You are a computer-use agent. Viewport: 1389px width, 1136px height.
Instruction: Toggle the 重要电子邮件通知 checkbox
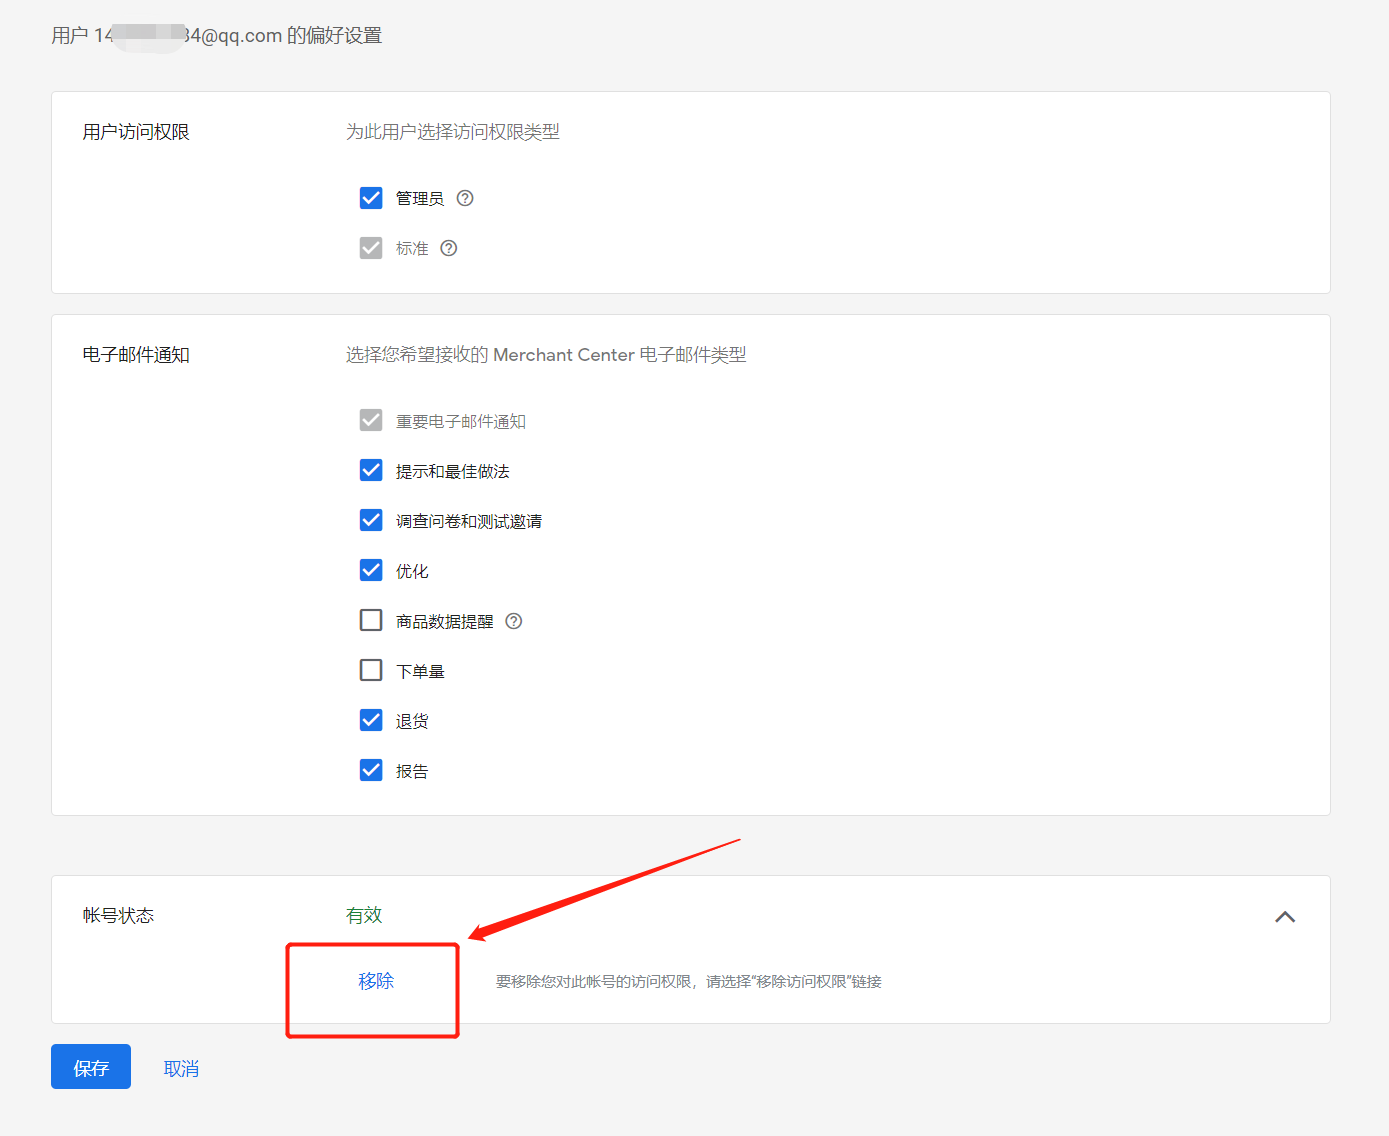tap(371, 420)
